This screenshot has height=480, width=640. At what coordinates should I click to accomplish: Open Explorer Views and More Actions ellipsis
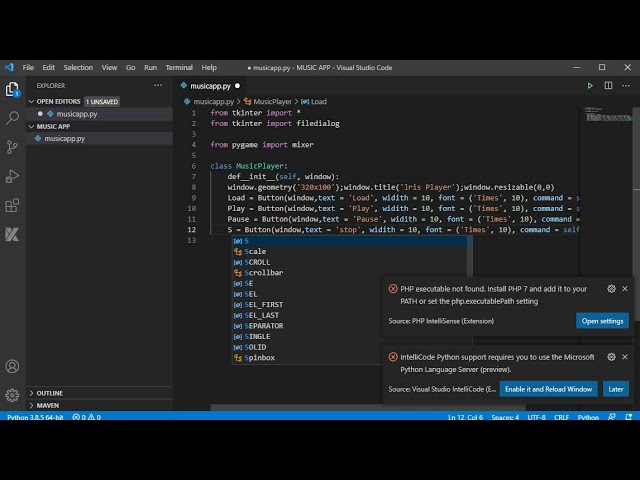[x=158, y=85]
